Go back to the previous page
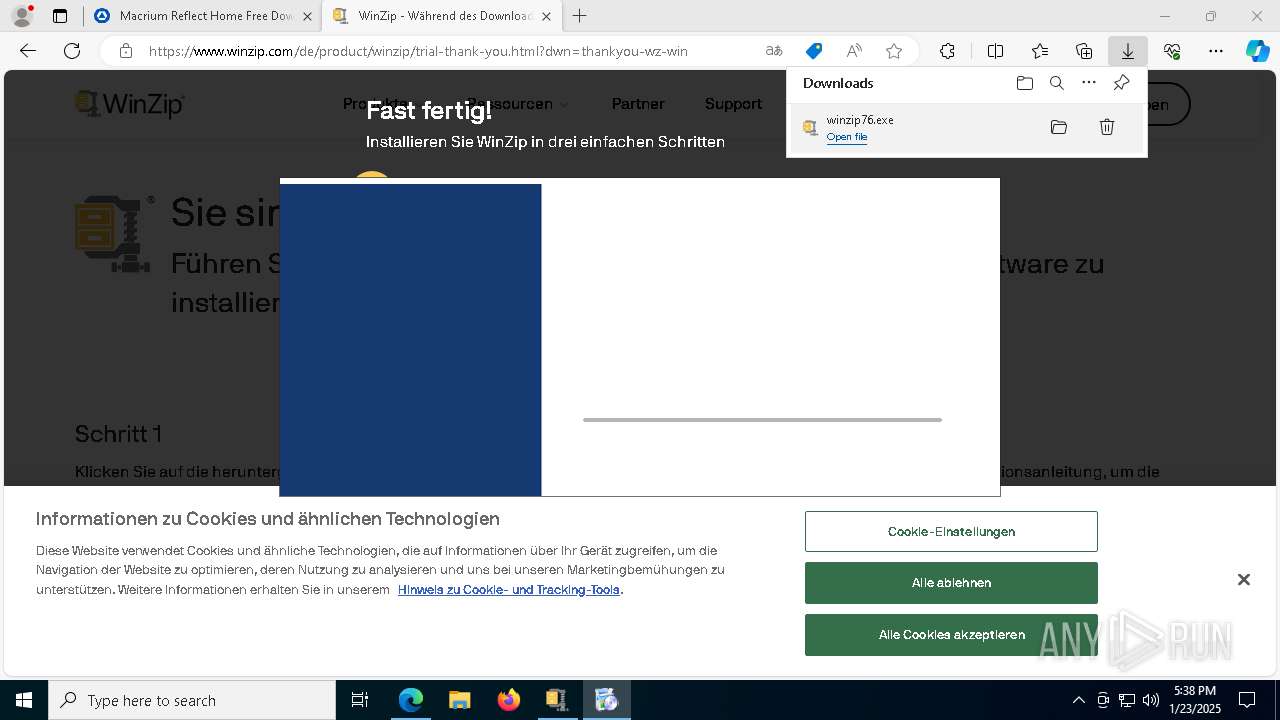Viewport: 1280px width, 720px height. coord(28,51)
